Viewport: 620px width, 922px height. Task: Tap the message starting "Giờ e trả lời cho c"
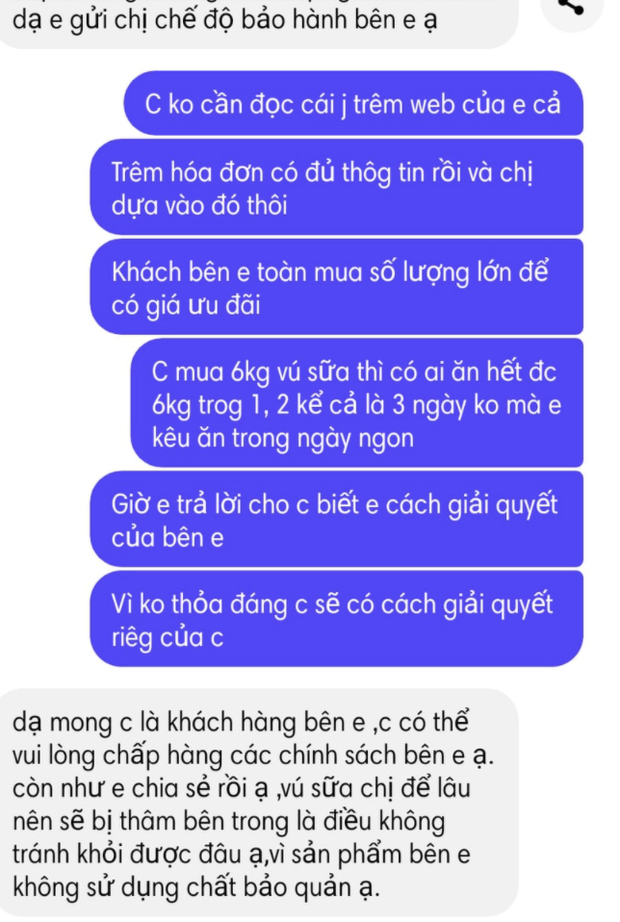[x=336, y=520]
